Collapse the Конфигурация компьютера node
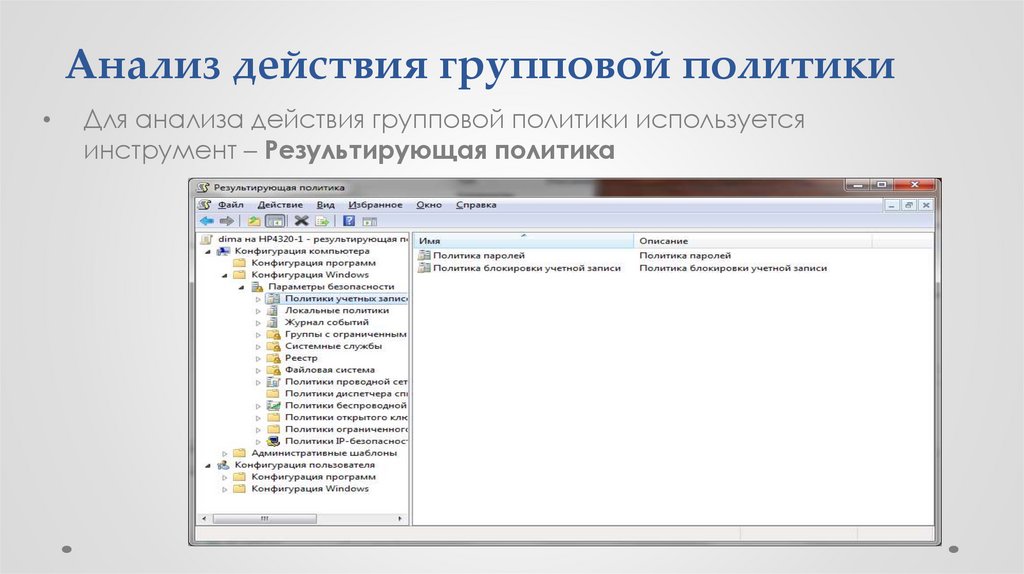The image size is (1024, 574). pyautogui.click(x=208, y=251)
